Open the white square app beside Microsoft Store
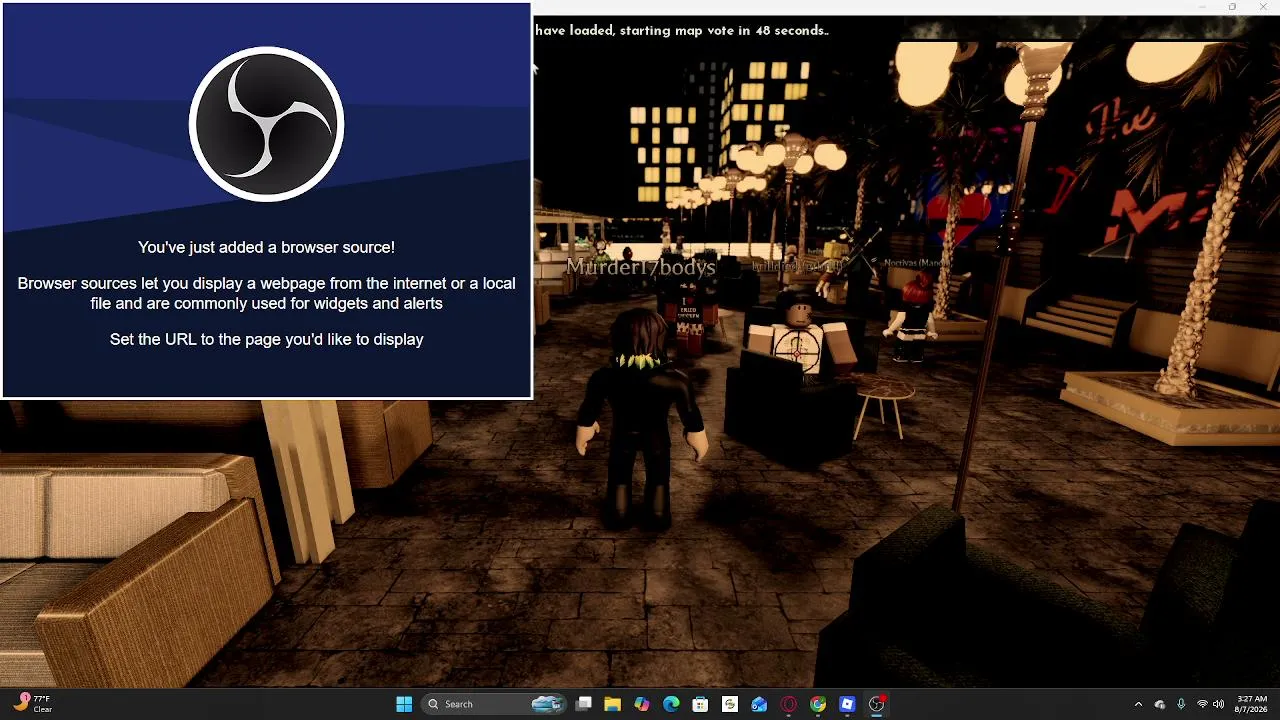 pos(730,704)
